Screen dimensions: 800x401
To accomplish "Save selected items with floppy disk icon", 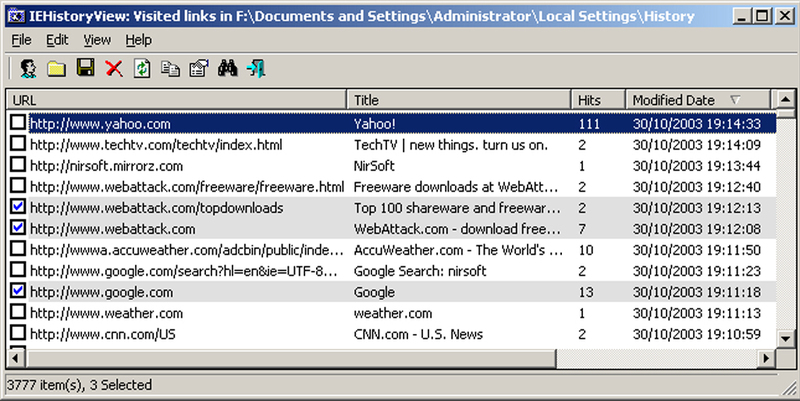I will click(85, 67).
